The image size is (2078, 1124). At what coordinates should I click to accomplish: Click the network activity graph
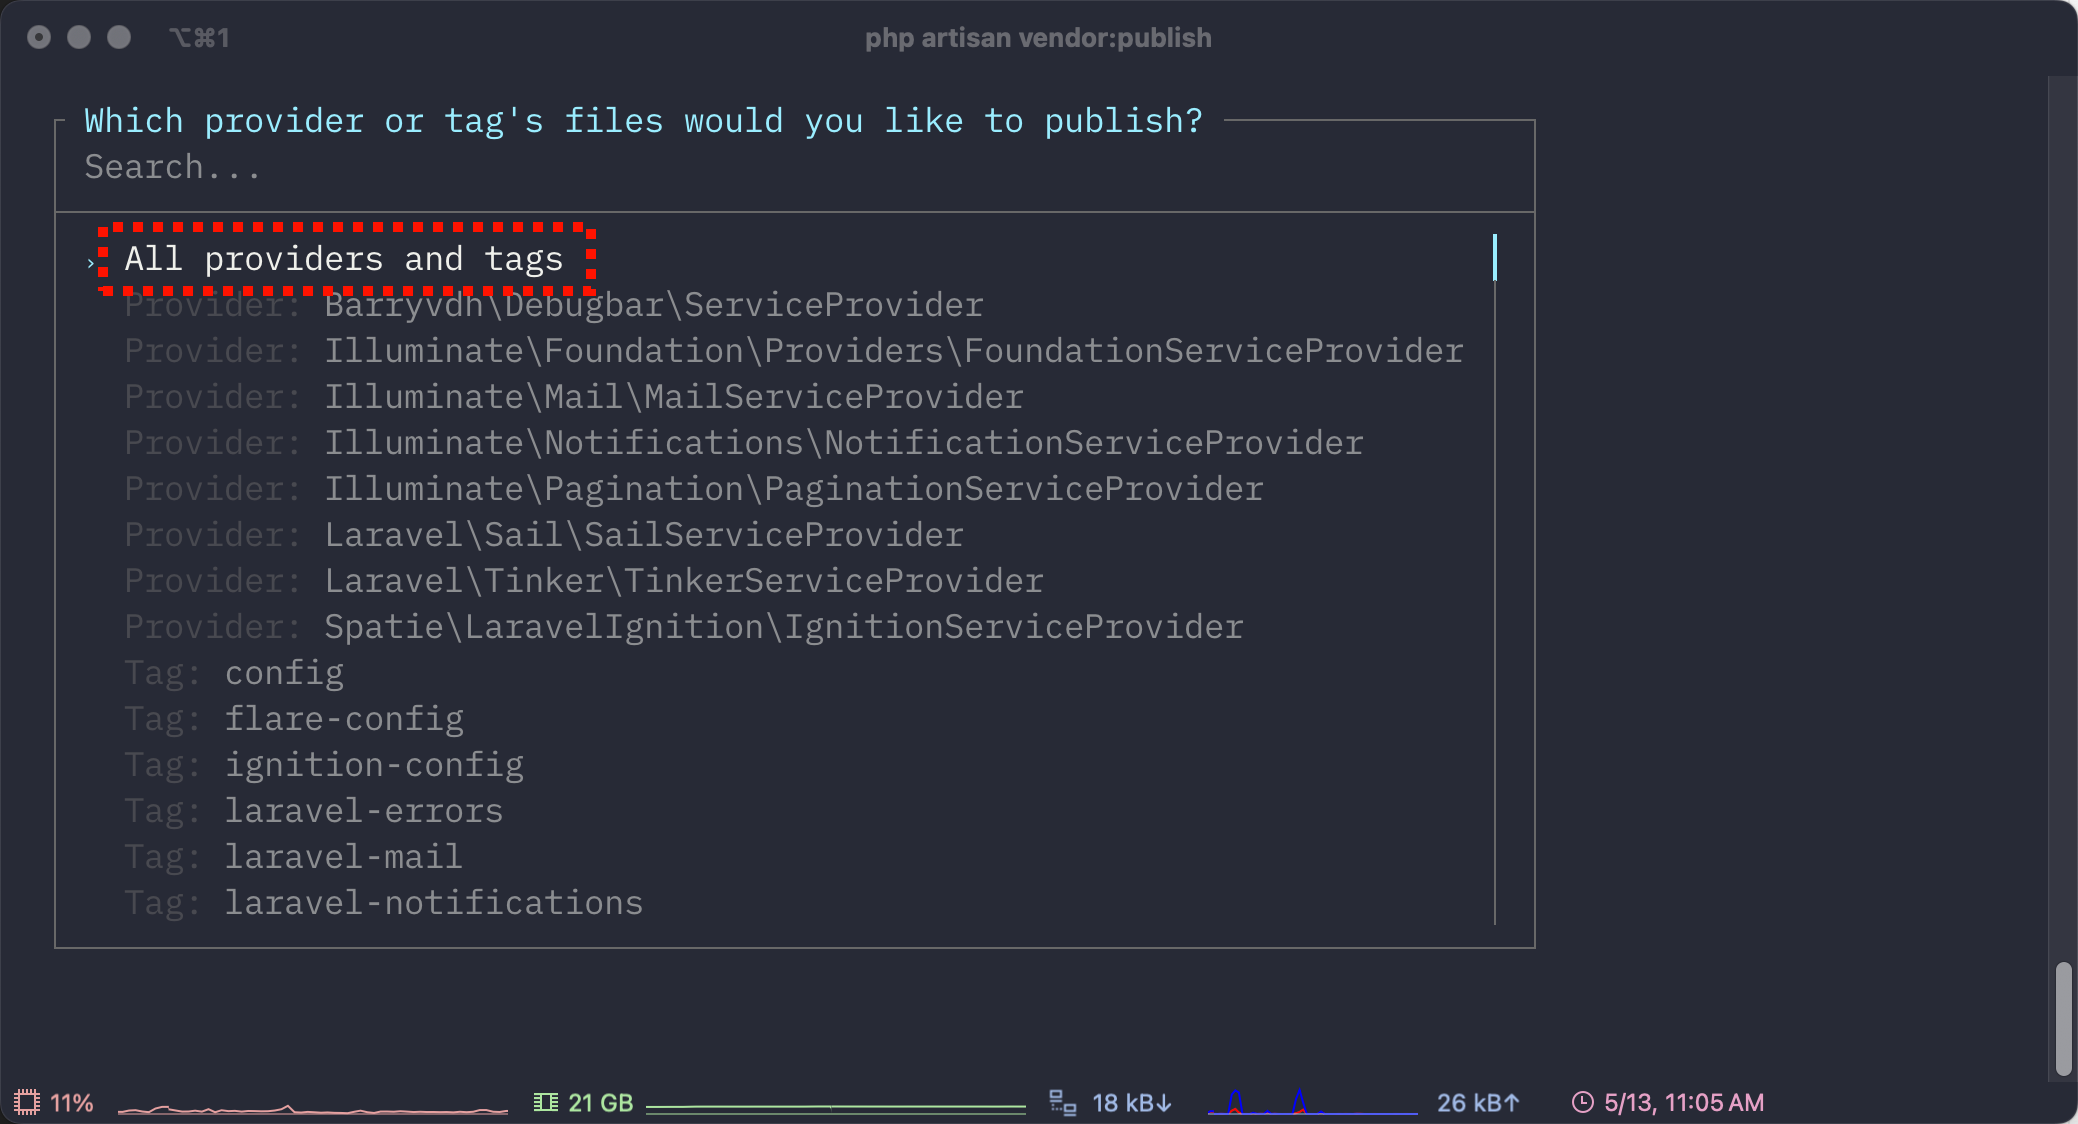click(x=1312, y=1102)
